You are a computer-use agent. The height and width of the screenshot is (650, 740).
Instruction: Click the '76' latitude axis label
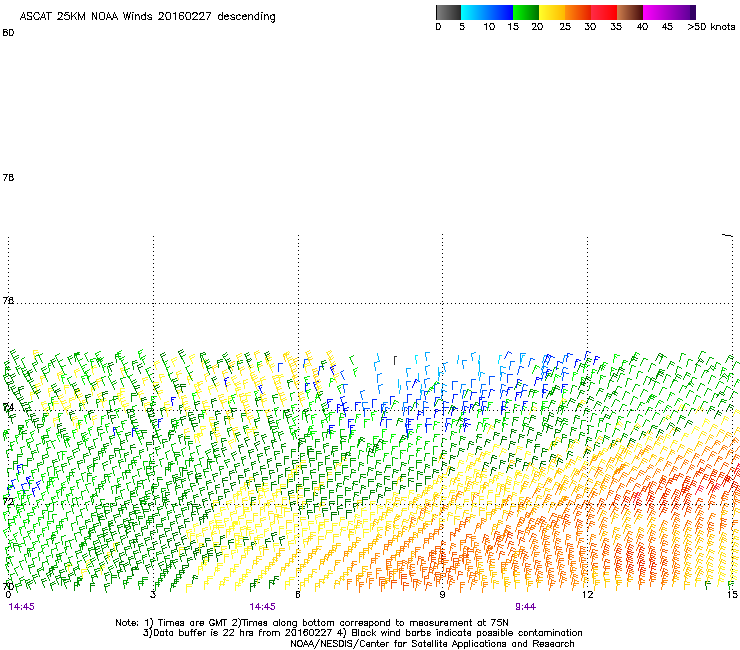click(x=8, y=300)
